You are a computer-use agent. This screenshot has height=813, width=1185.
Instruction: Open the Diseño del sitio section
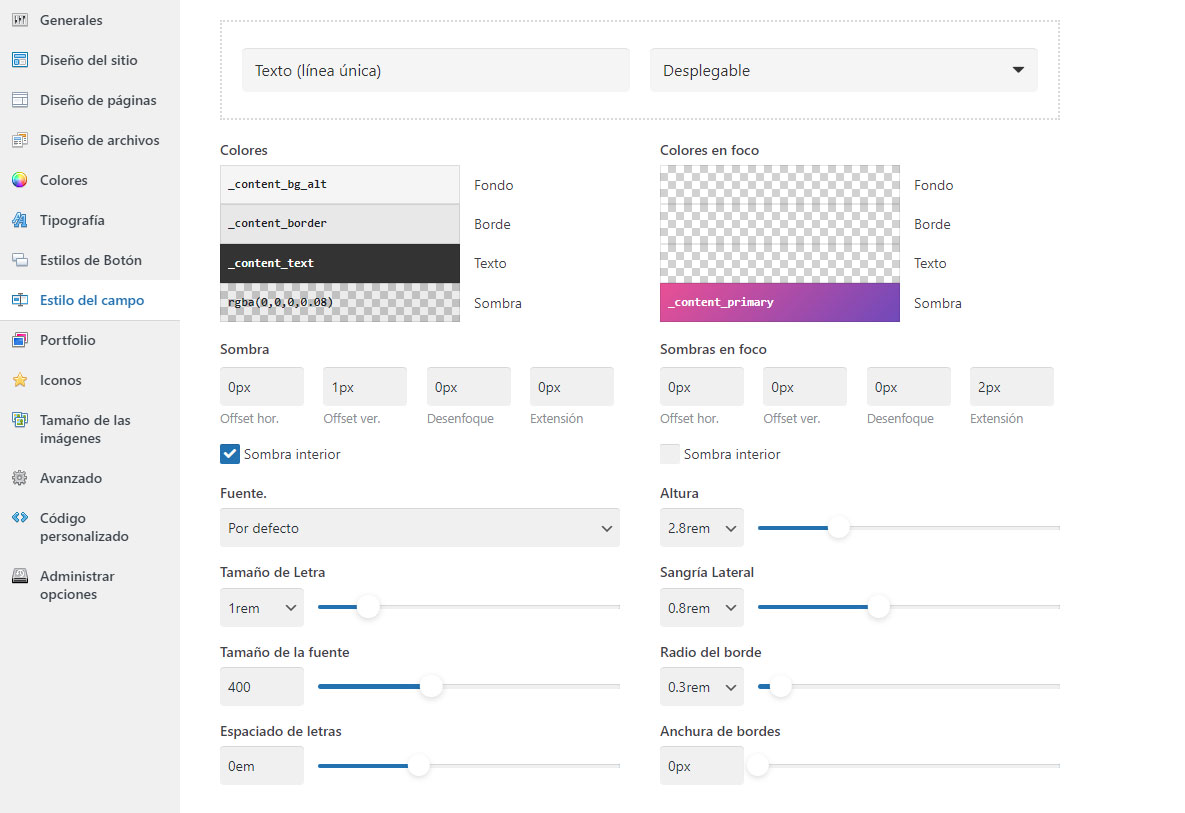click(x=90, y=60)
